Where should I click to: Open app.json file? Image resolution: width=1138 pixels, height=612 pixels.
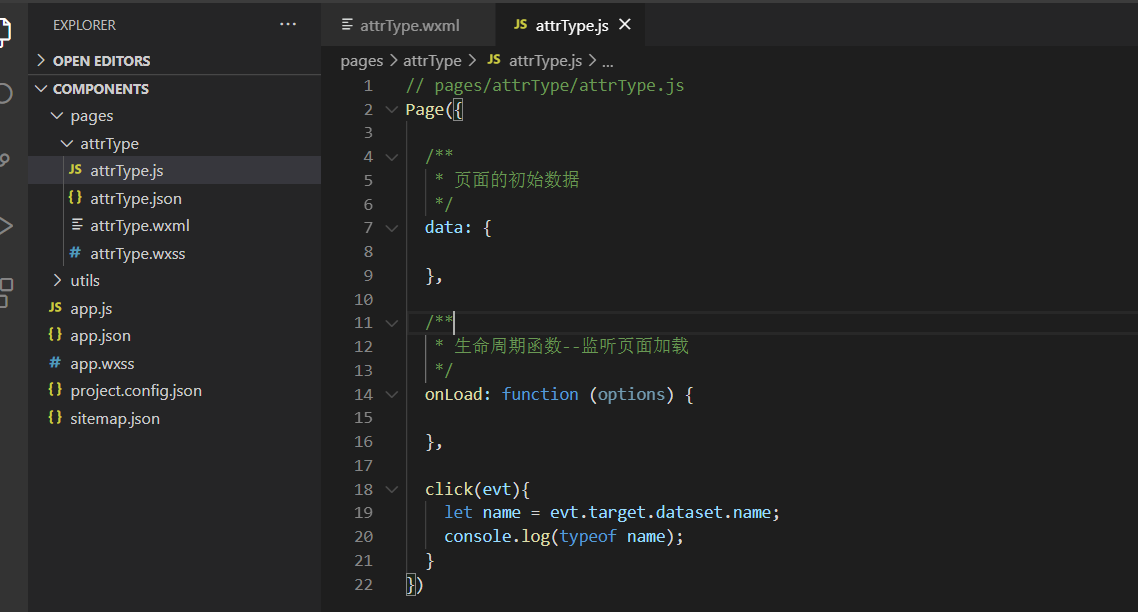(174, 335)
